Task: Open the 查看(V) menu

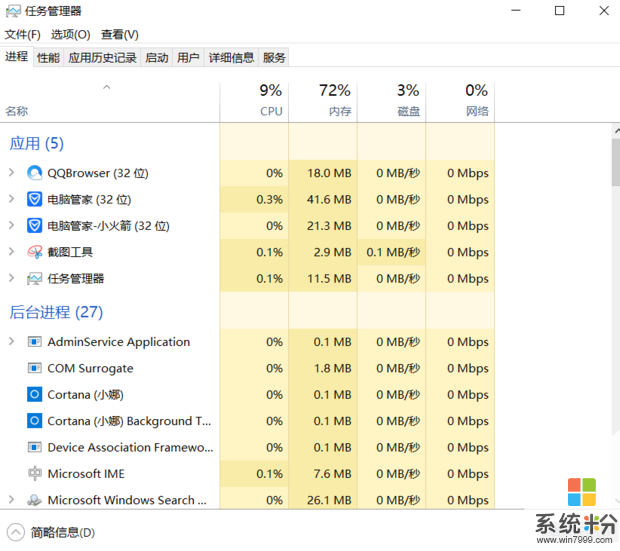Action: tap(120, 35)
